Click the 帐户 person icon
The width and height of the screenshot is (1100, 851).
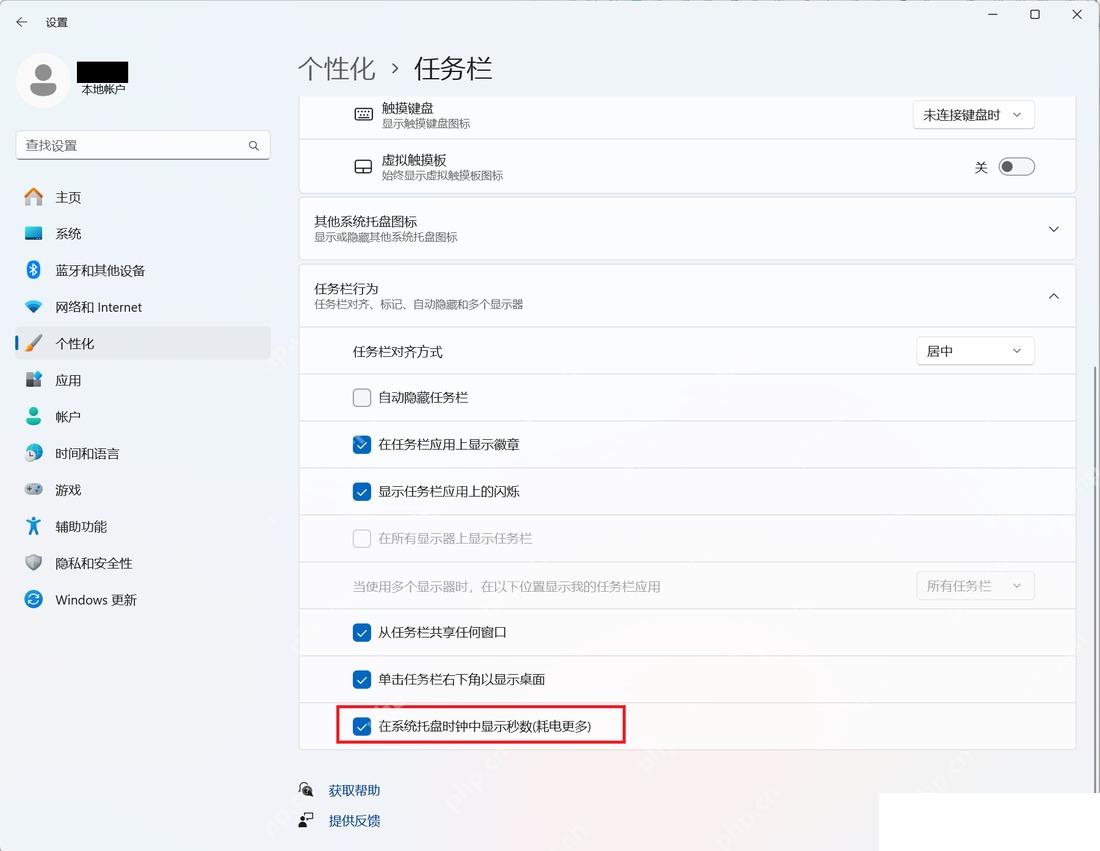(33, 416)
